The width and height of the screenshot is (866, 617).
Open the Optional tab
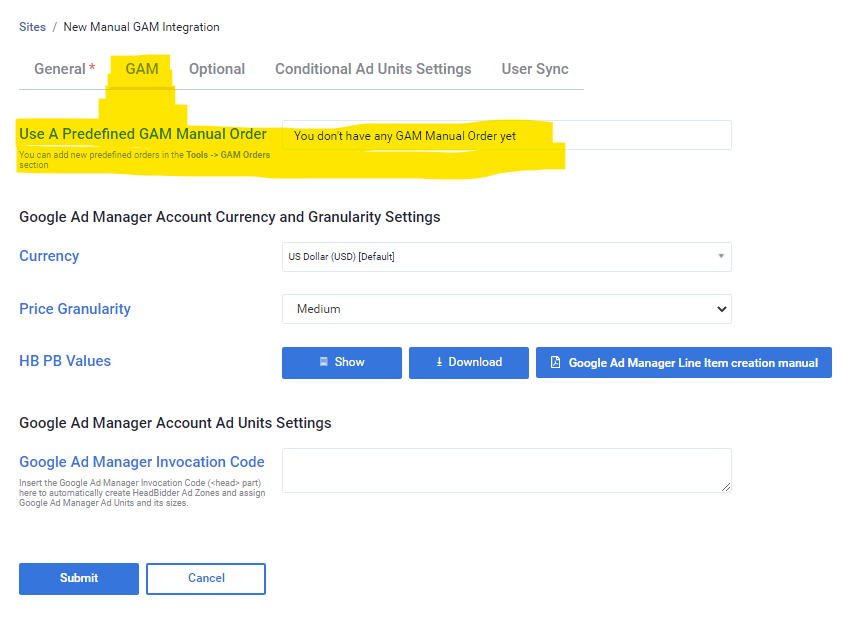point(217,69)
